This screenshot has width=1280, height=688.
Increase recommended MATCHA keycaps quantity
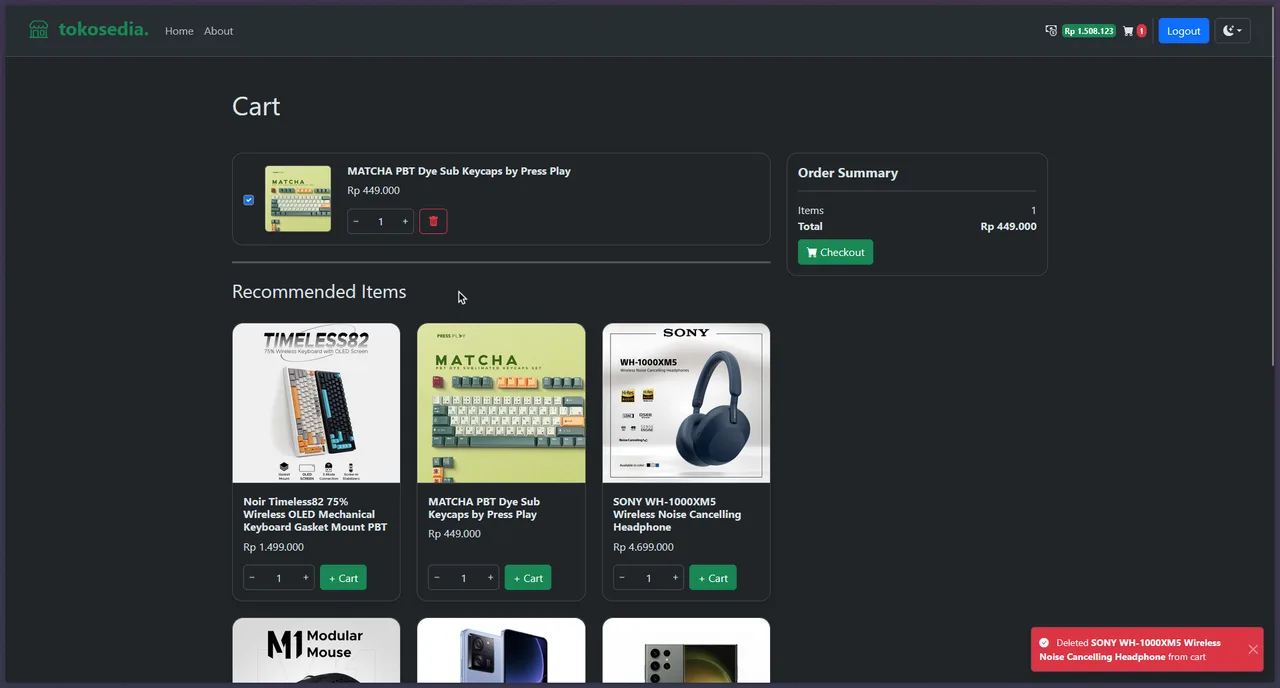point(491,578)
